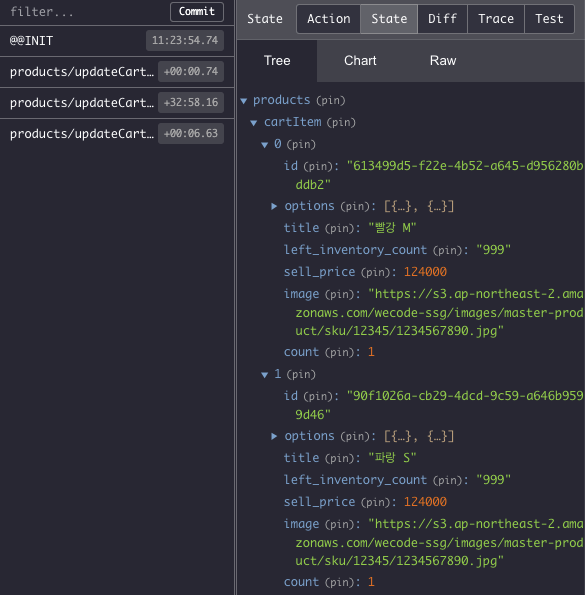Viewport: 585px width, 595px height.
Task: Click second item's sell_price 124000
Action: 425,502
